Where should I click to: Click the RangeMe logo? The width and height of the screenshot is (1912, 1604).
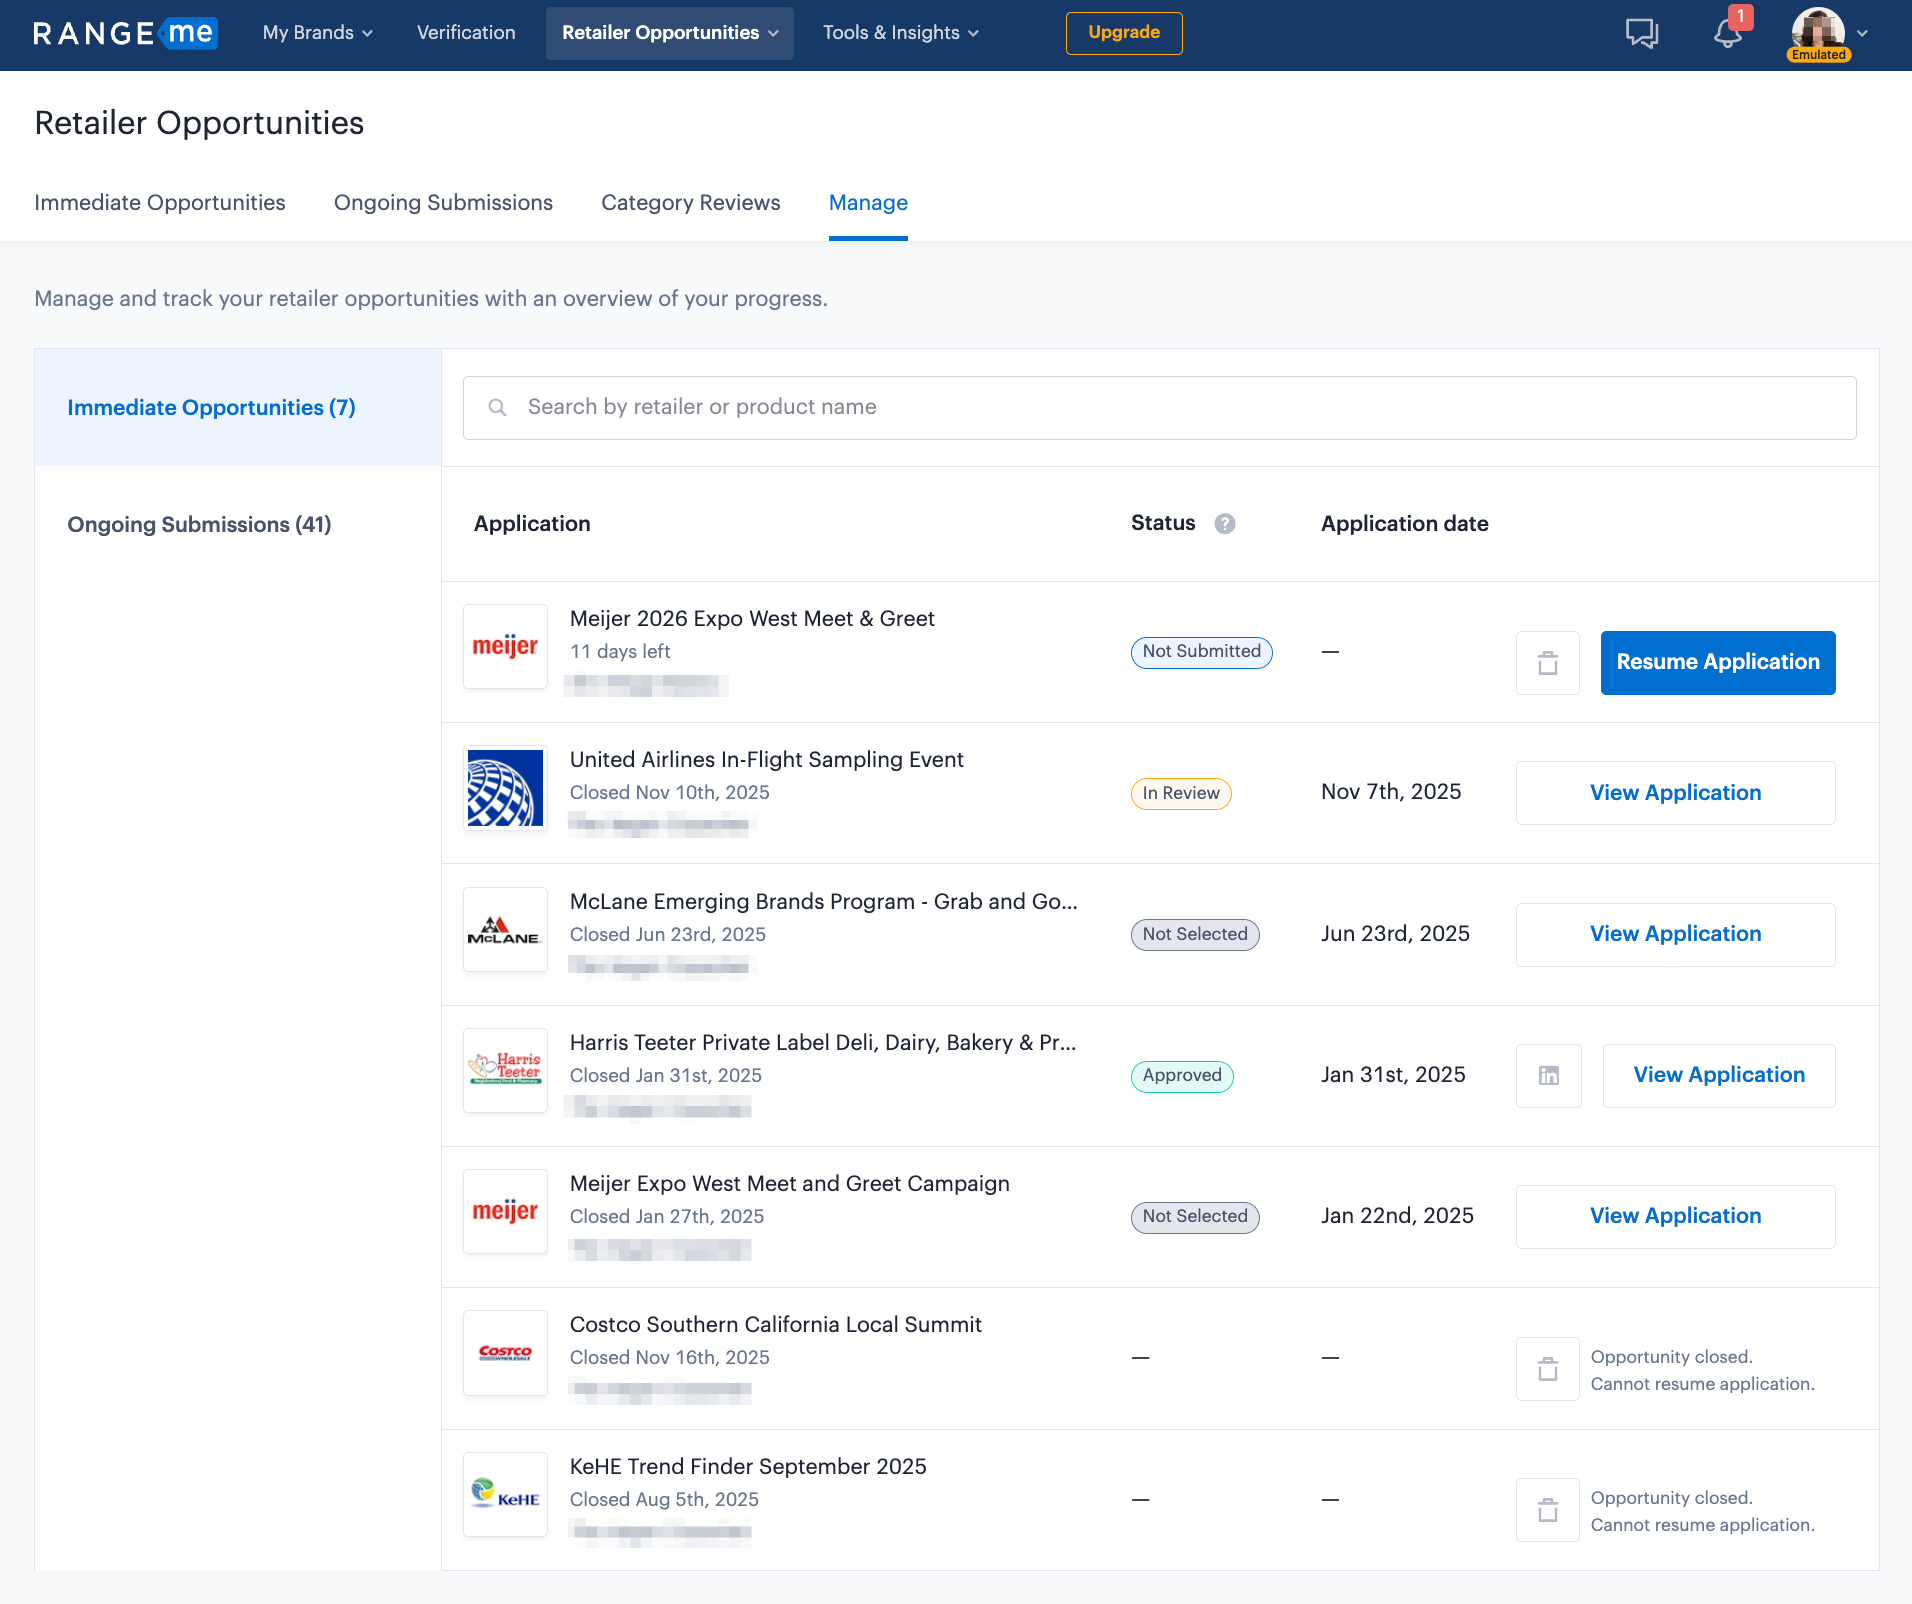[x=125, y=33]
